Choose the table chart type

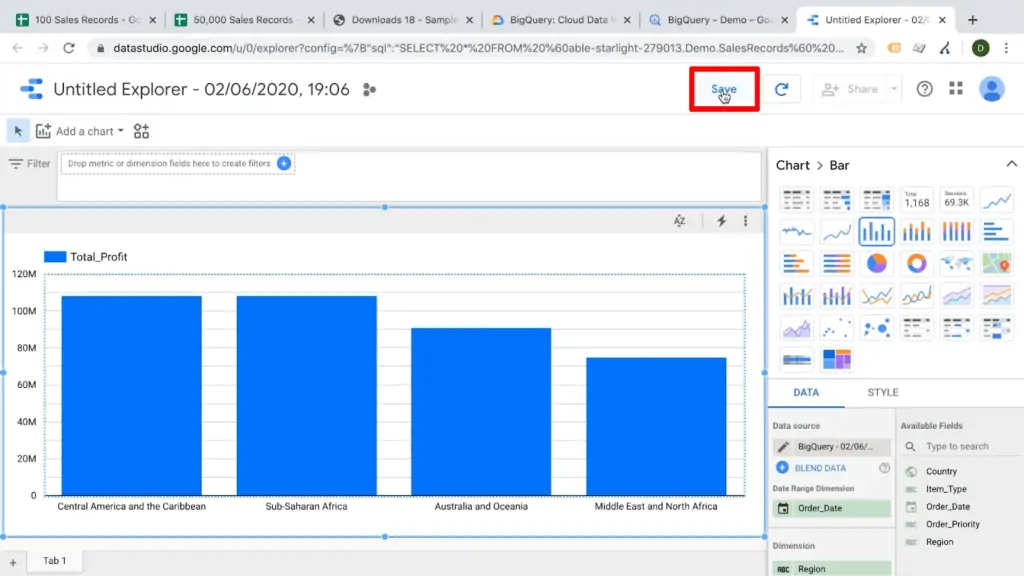tap(797, 198)
